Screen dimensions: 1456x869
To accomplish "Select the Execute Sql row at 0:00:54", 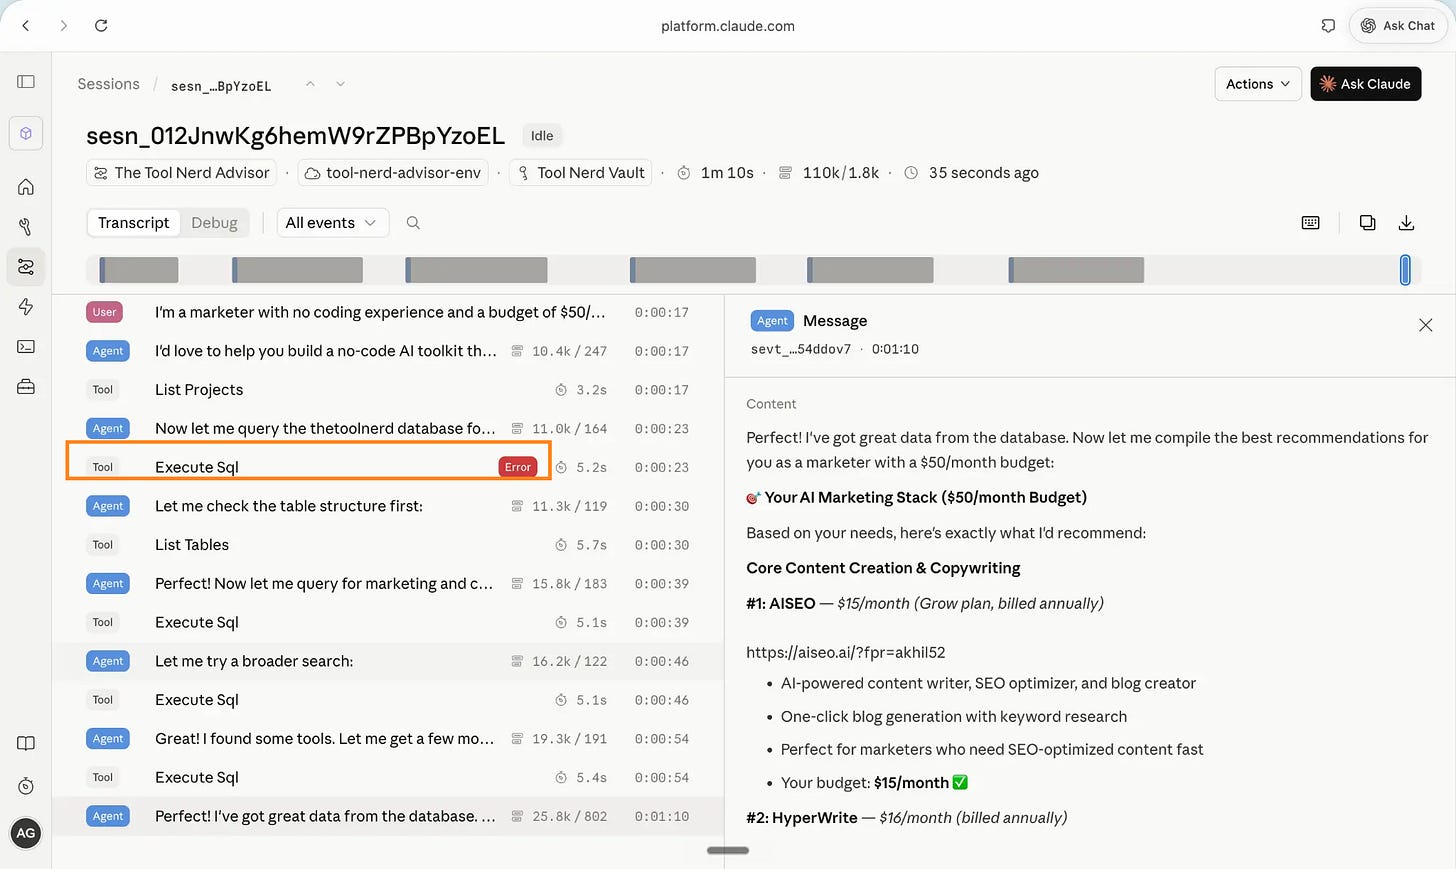I will pyautogui.click(x=388, y=778).
